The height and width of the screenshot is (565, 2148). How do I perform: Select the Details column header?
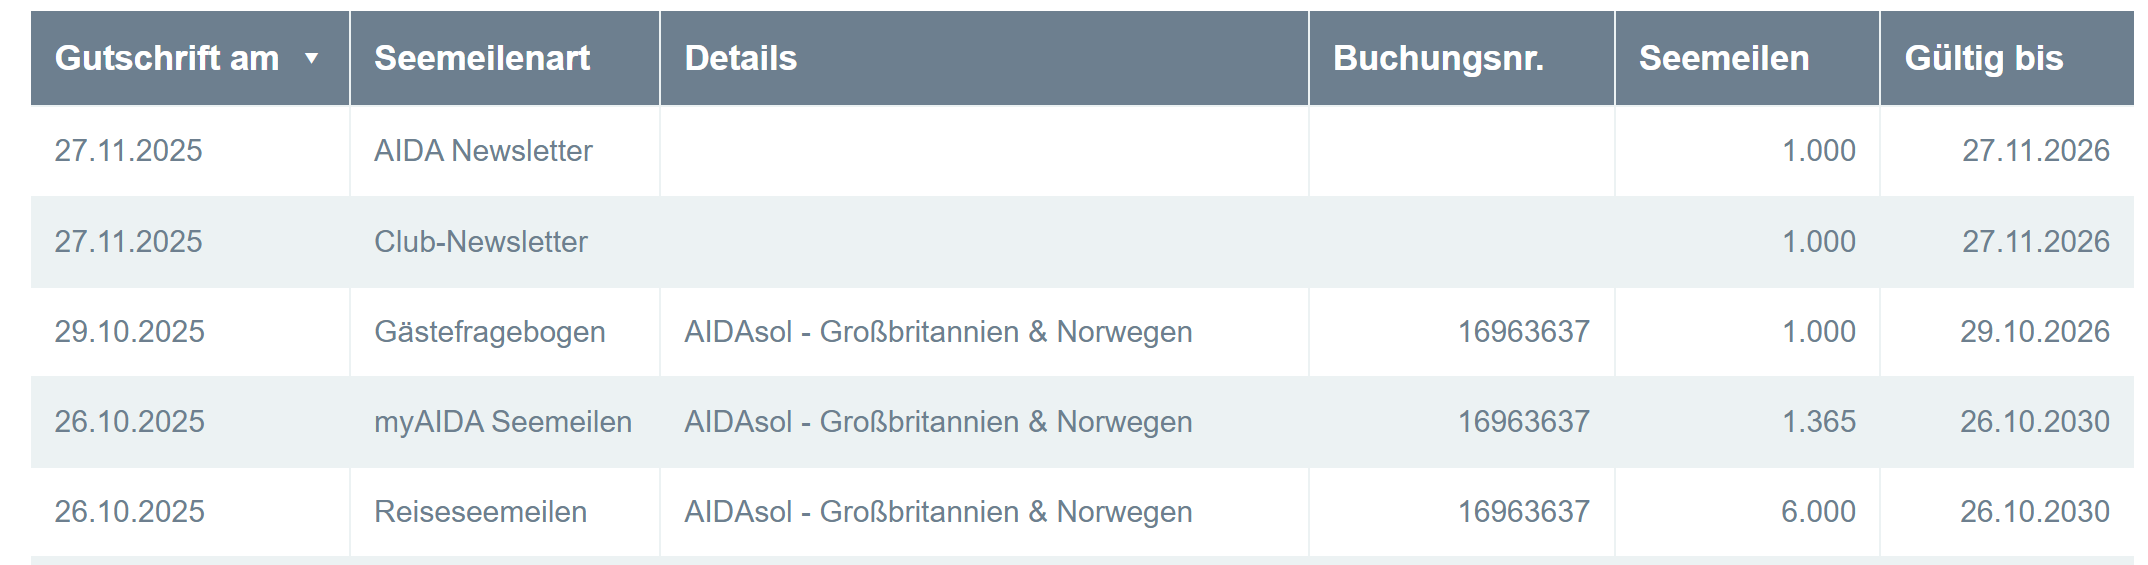[741, 59]
